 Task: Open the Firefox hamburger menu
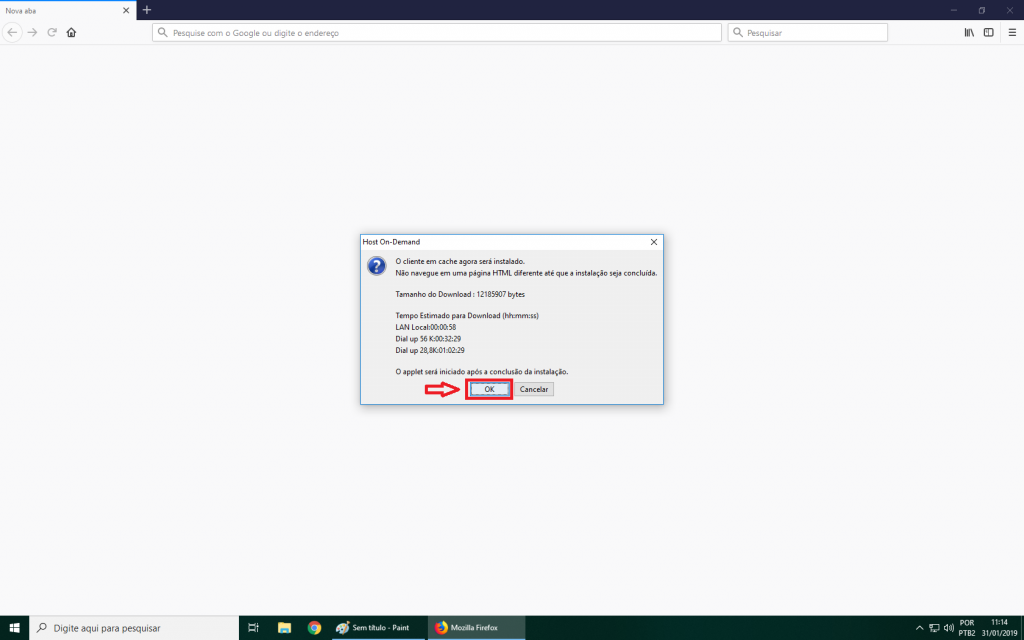(x=1011, y=32)
